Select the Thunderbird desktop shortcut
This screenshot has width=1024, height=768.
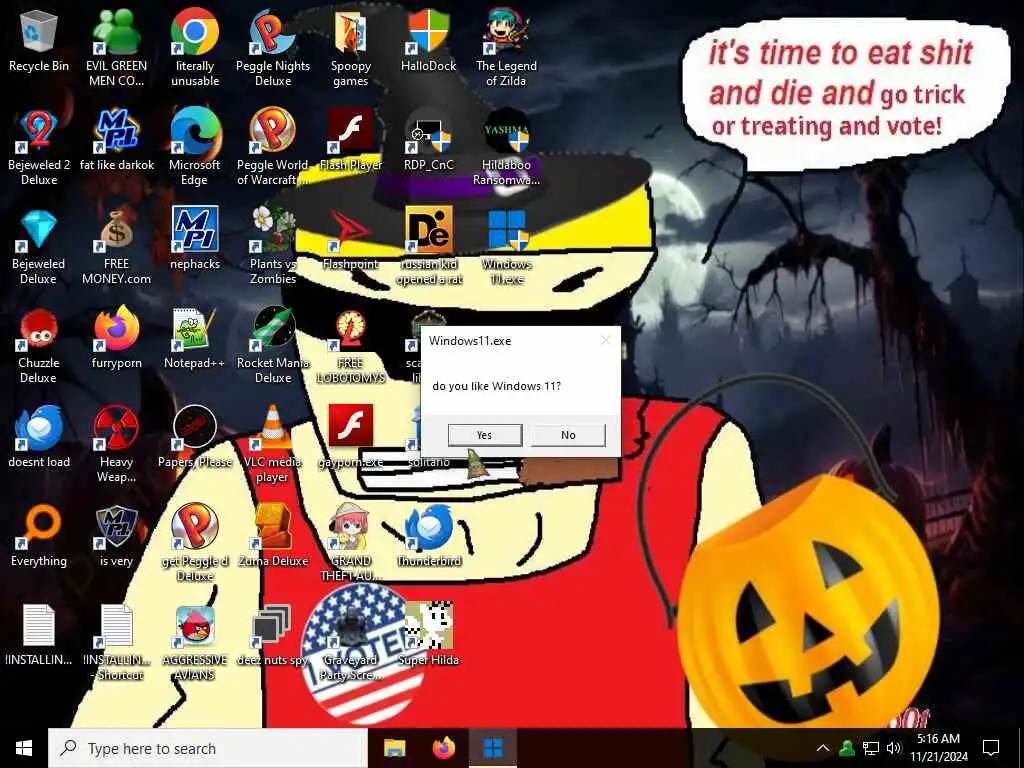[429, 536]
